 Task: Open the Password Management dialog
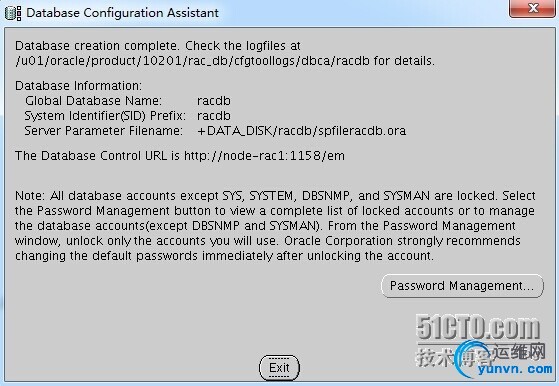462,285
